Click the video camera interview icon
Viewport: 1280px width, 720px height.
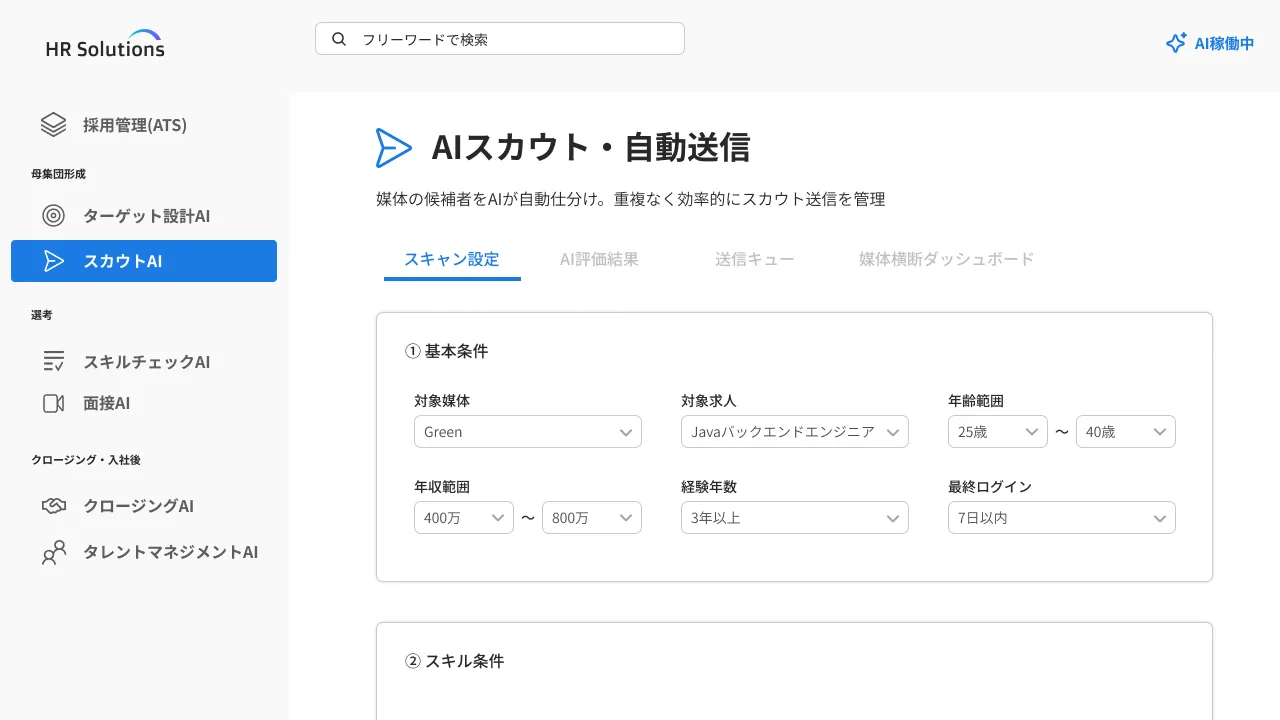54,404
